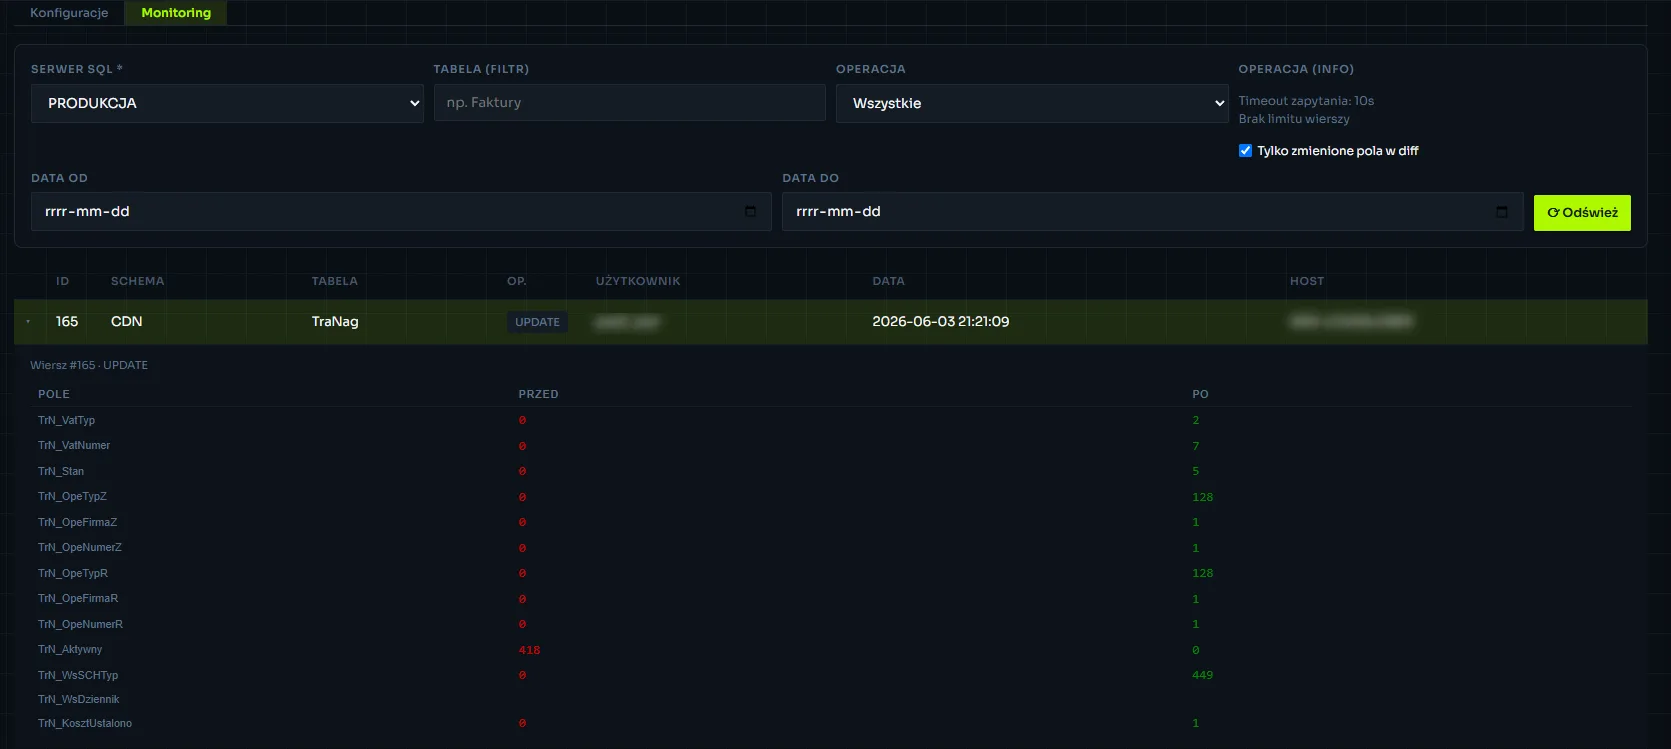Open the Serwer SQL dropdown showing PRODUKCJA
The image size is (1671, 749).
[227, 103]
